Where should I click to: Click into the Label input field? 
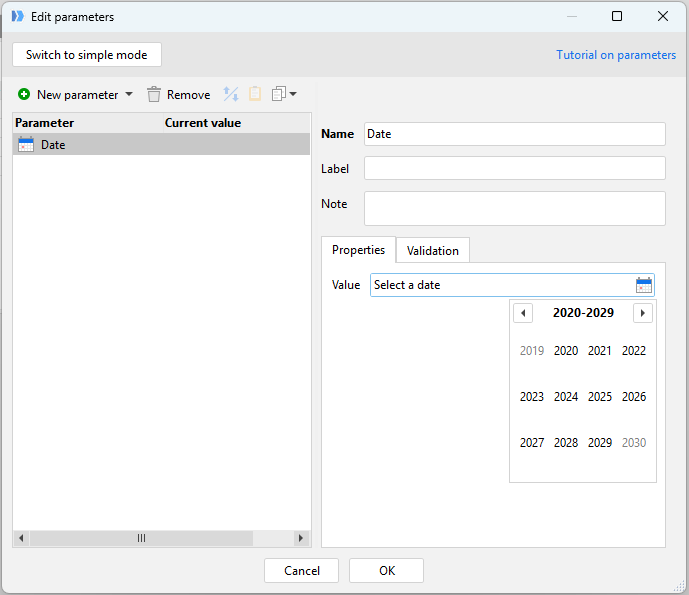pyautogui.click(x=515, y=168)
